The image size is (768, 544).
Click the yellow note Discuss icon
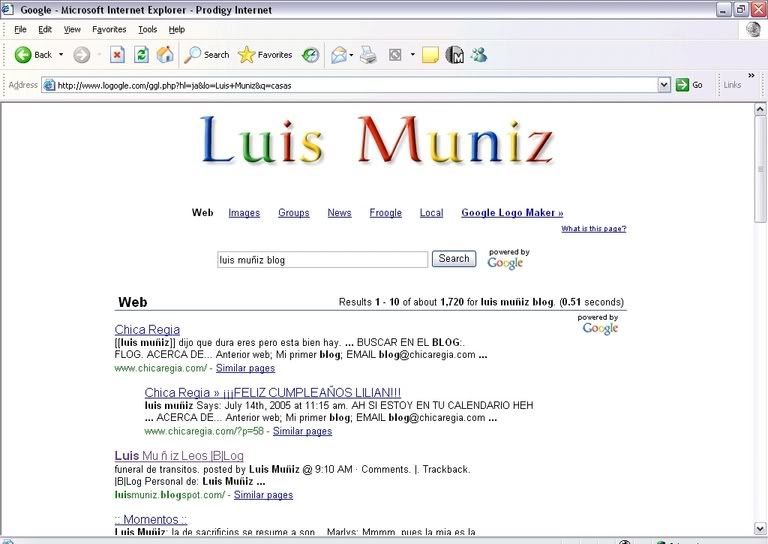(430, 55)
